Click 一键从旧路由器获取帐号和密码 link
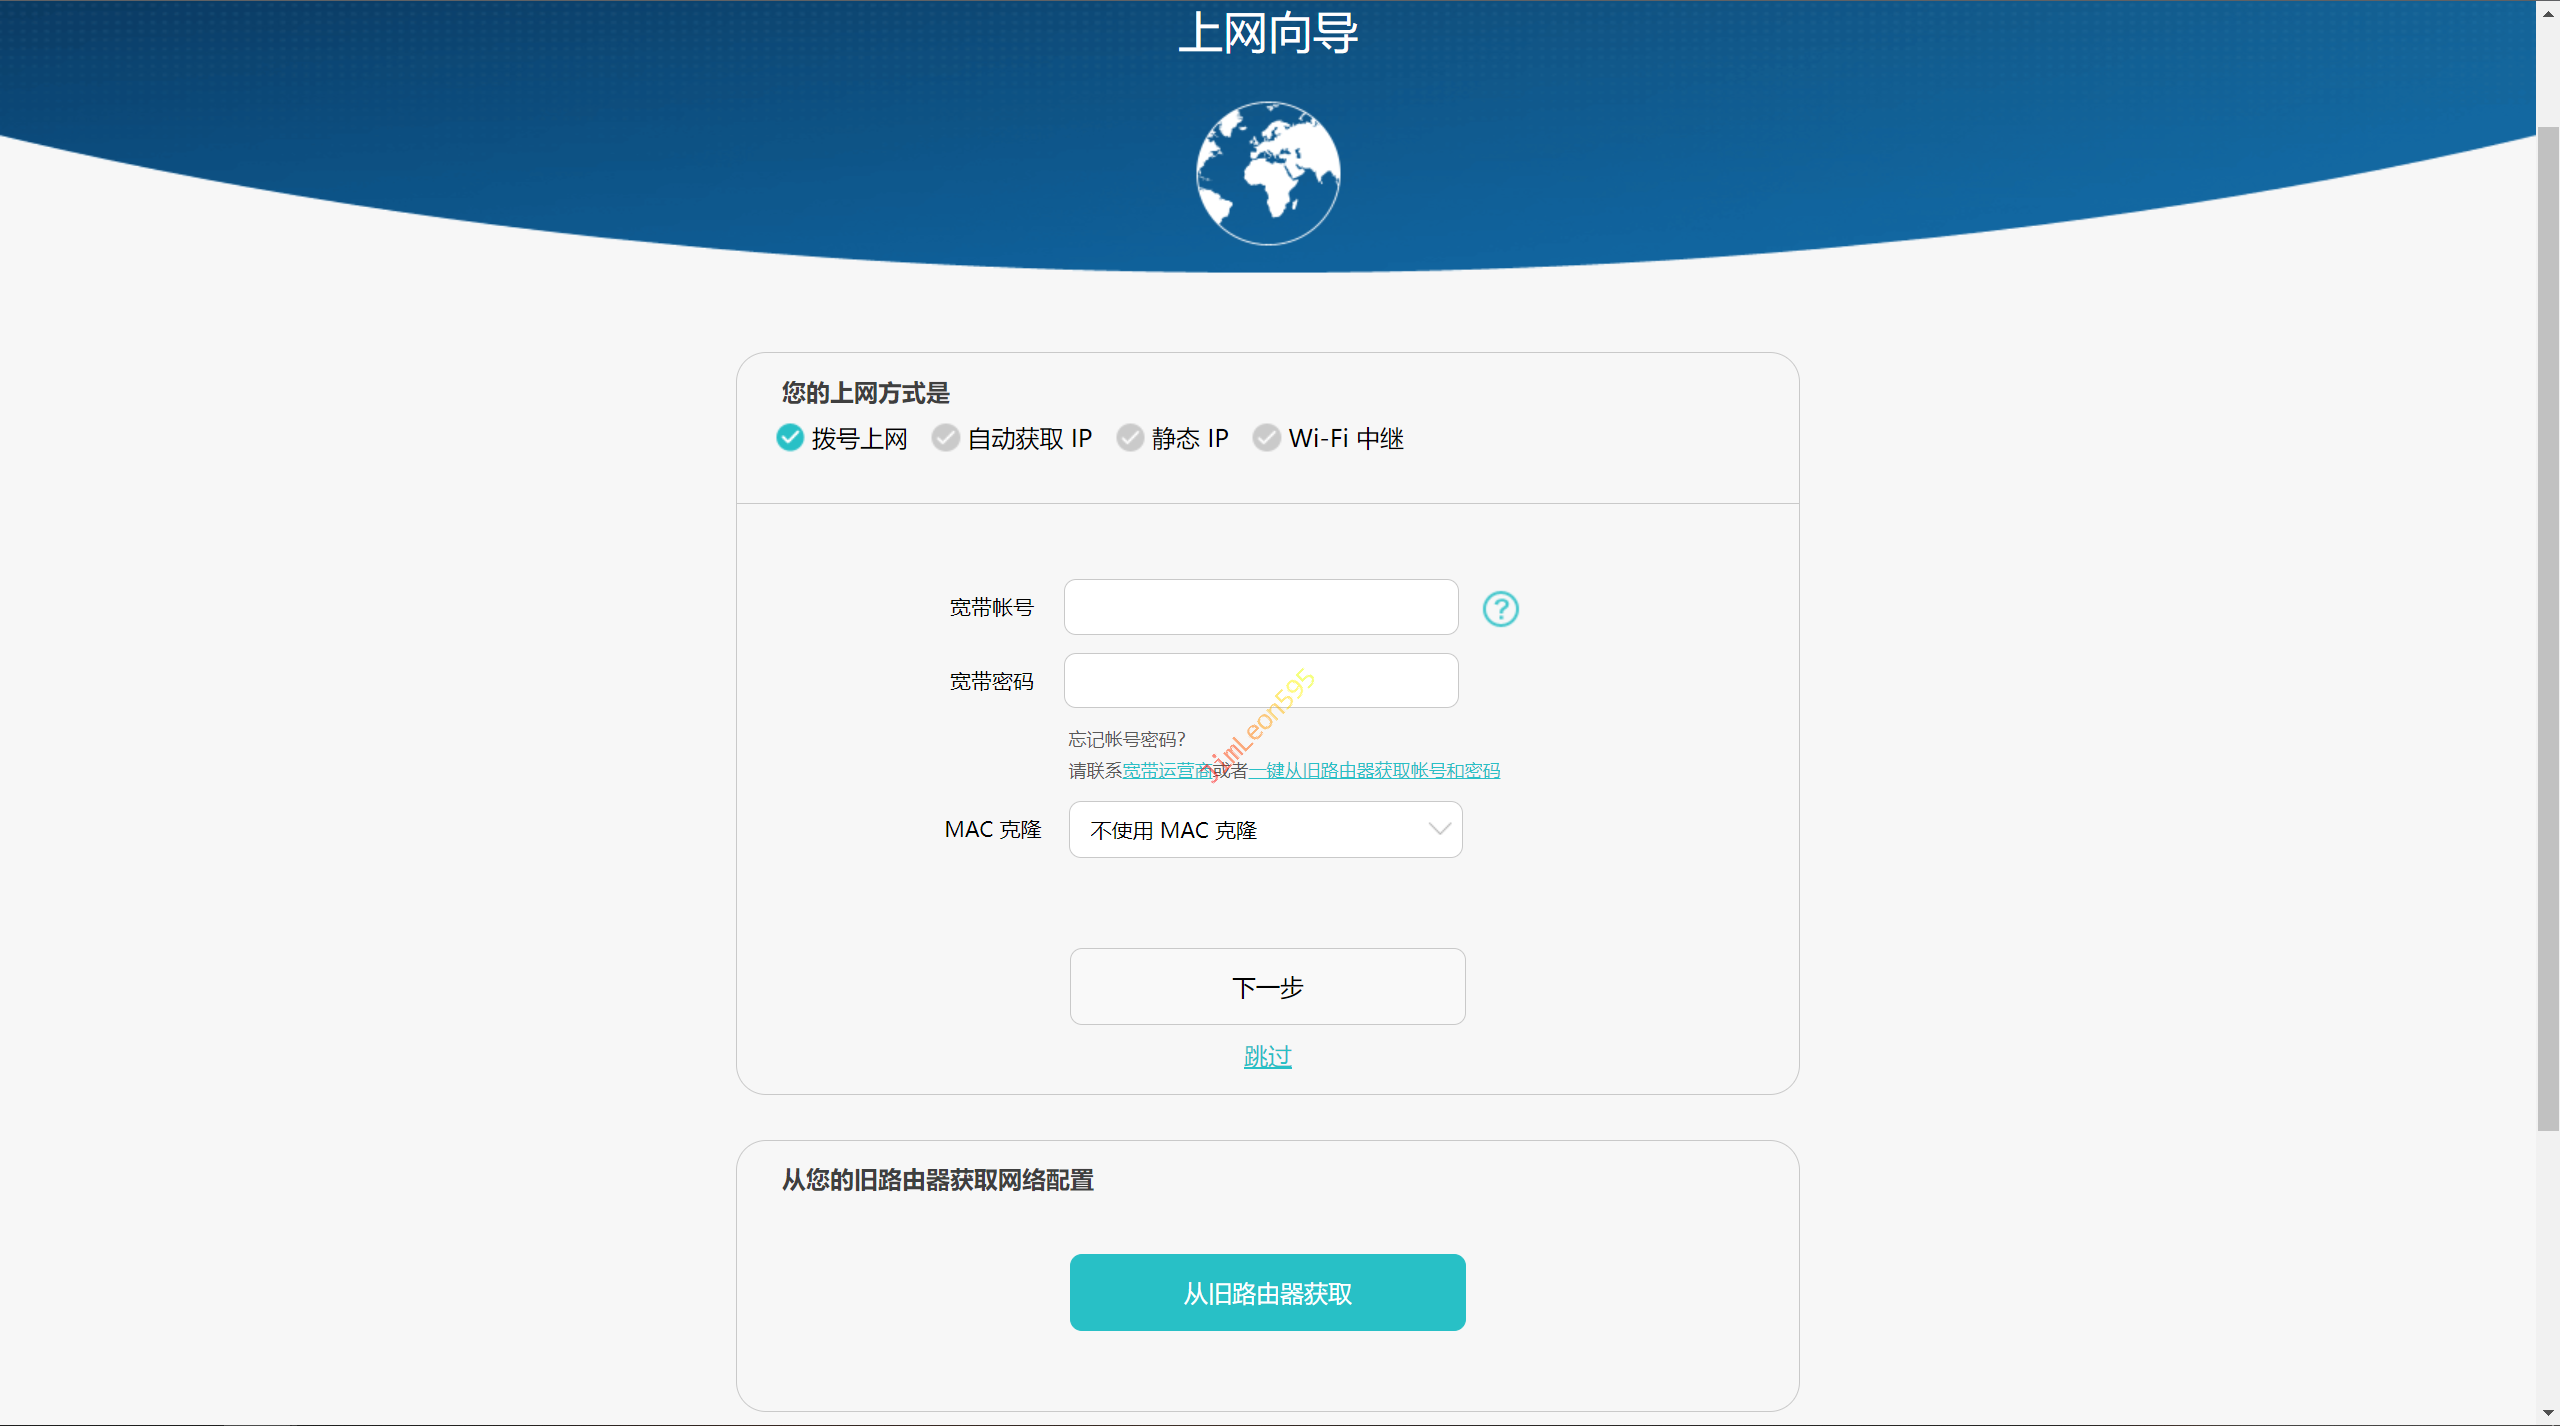Screen dimensions: 2560x1426 coord(1374,770)
